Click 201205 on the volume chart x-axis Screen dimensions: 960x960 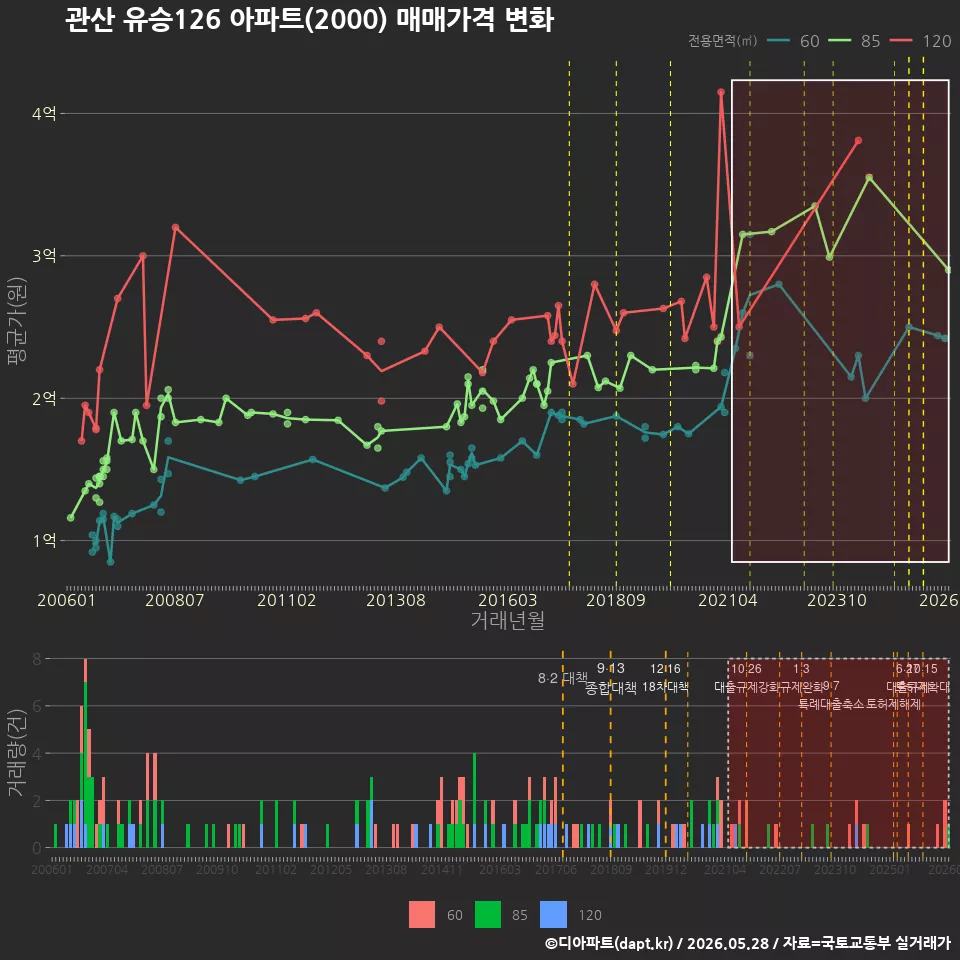[331, 869]
